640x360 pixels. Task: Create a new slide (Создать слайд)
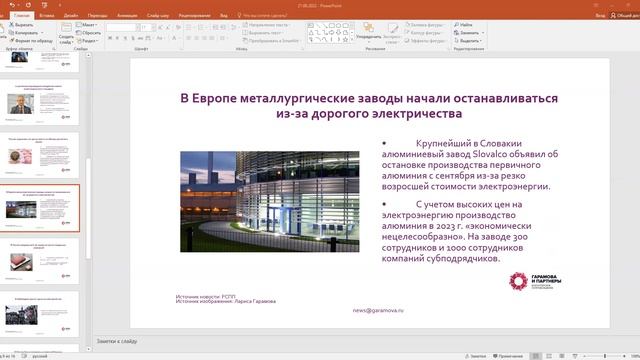tap(66, 33)
